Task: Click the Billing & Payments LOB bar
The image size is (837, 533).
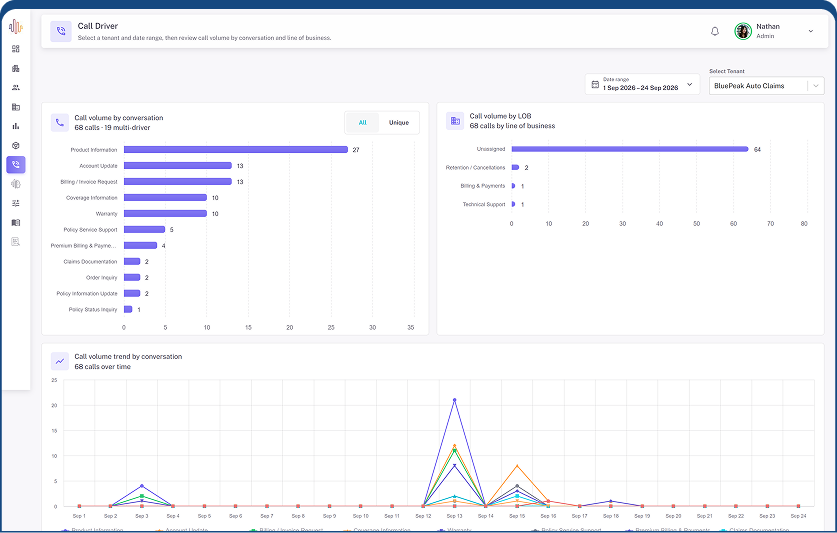Action: 514,186
